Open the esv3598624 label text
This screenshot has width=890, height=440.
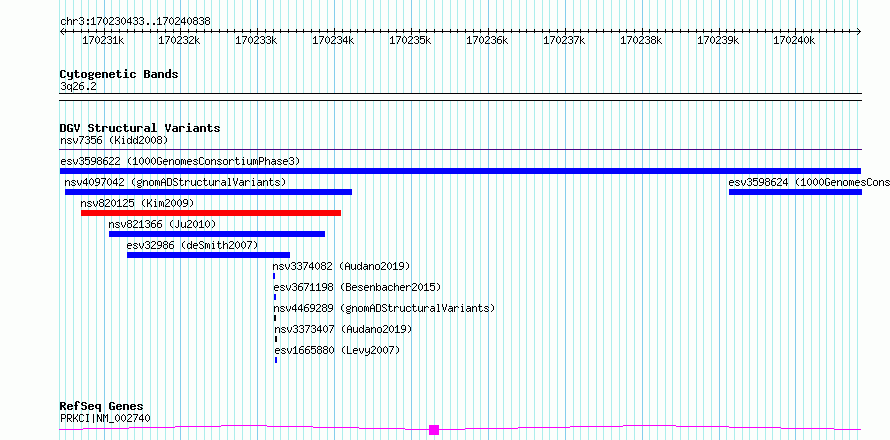tap(809, 182)
